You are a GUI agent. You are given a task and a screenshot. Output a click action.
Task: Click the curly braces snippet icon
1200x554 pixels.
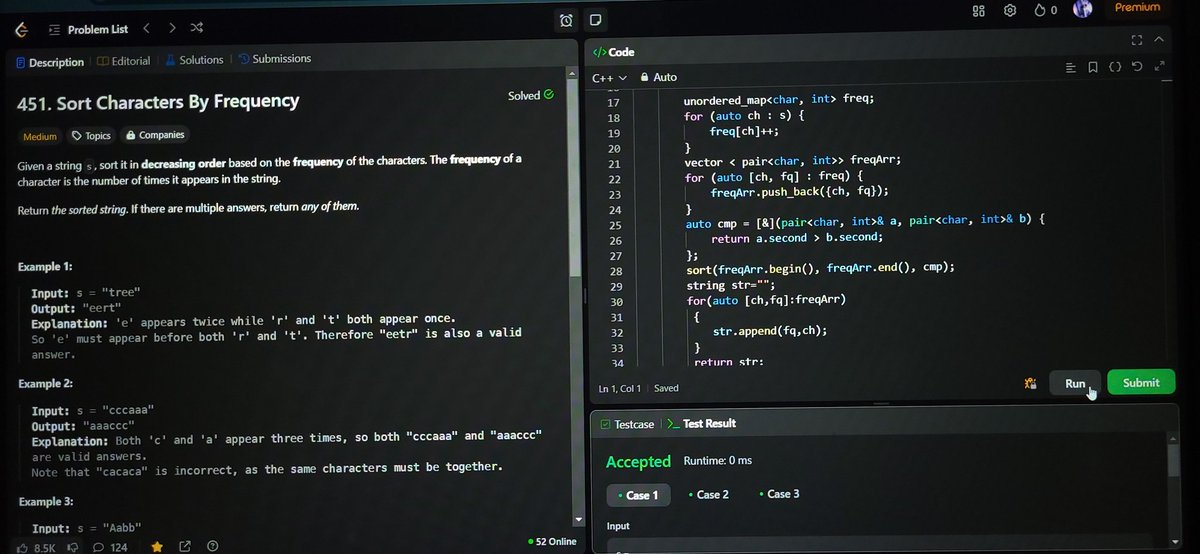[x=1115, y=67]
